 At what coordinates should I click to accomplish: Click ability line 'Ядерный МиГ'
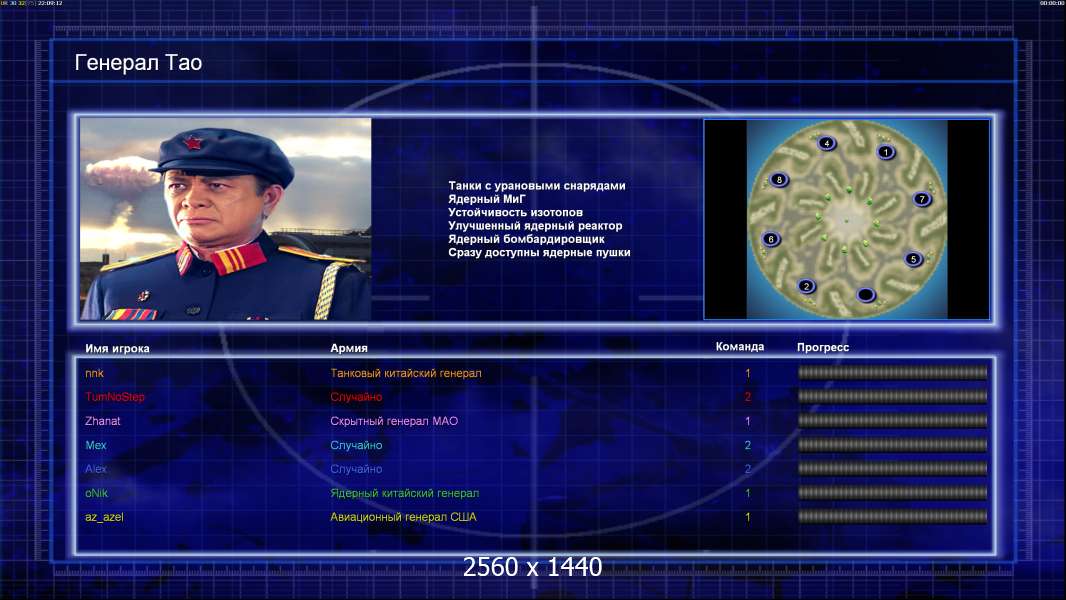[487, 199]
